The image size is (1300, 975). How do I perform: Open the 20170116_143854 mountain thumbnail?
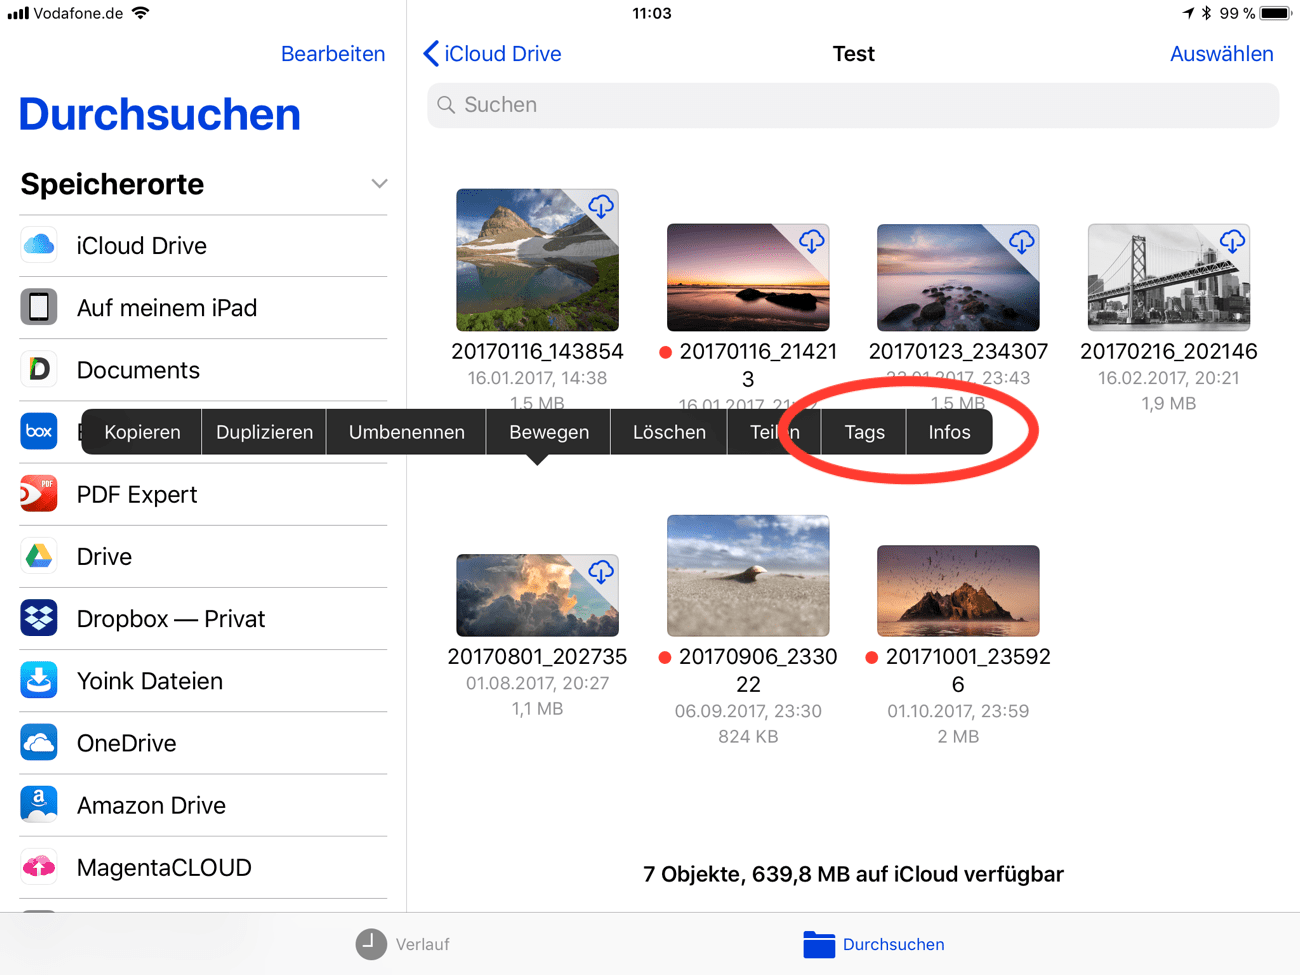coord(537,260)
